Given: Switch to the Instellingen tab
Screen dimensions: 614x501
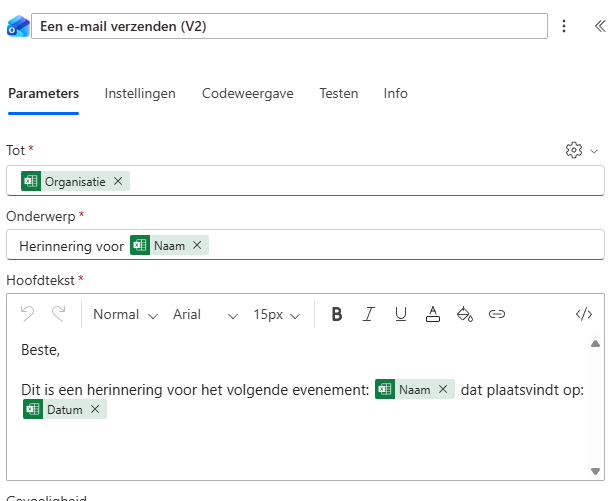Looking at the screenshot, I should point(140,93).
